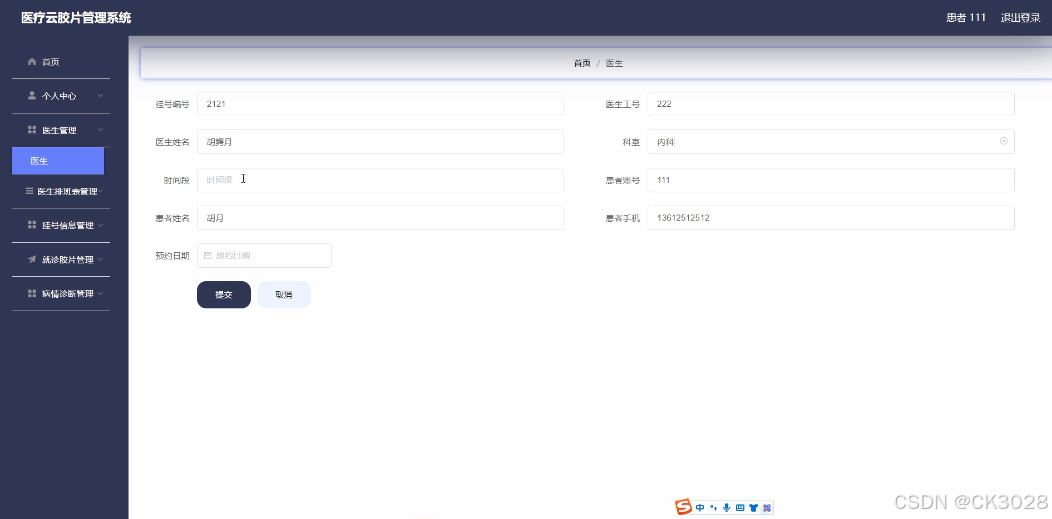This screenshot has height=519, width=1052.
Task: Open the Sogou toolbox four-squares icon
Action: tap(766, 508)
